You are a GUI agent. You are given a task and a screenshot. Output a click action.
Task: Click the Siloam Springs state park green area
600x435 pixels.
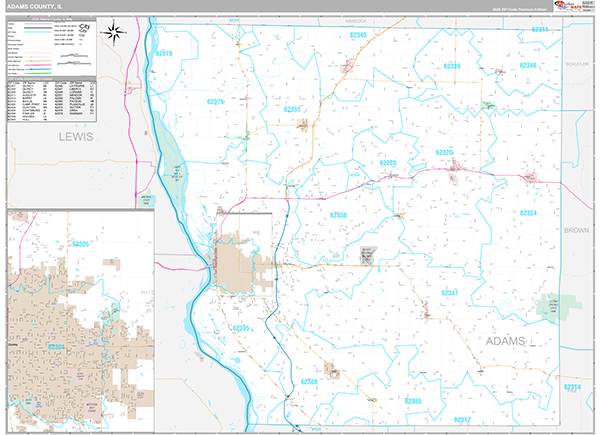point(557,308)
